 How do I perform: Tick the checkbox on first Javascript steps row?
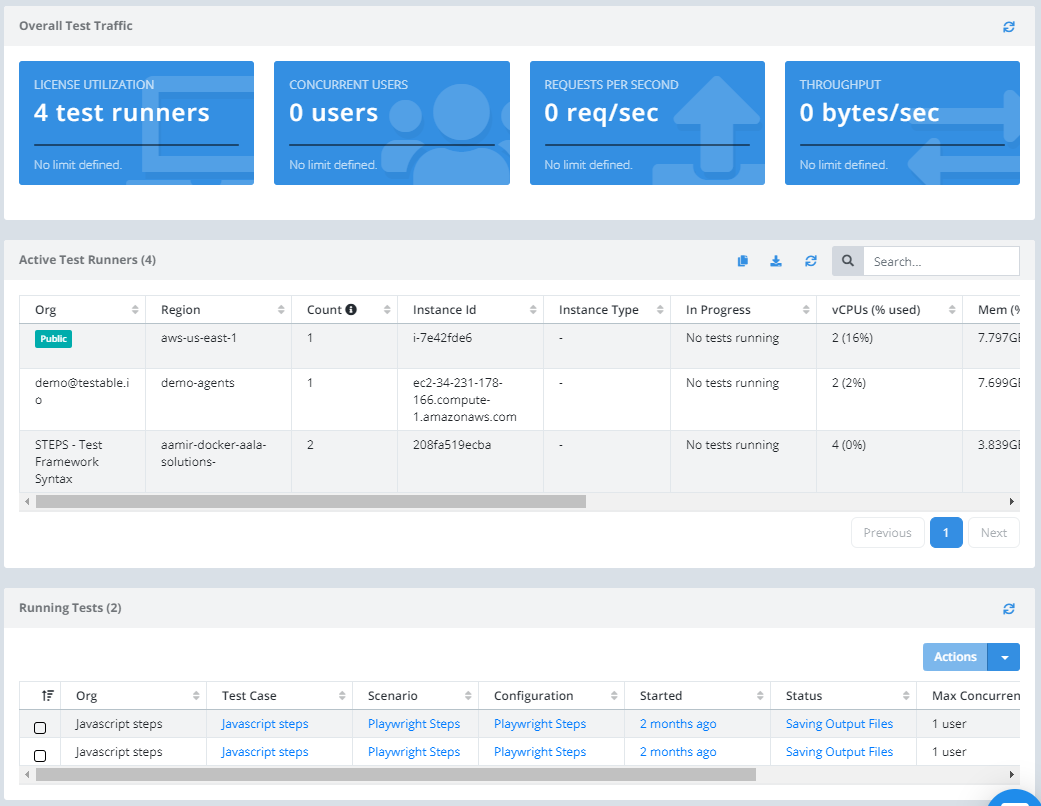pyautogui.click(x=40, y=728)
